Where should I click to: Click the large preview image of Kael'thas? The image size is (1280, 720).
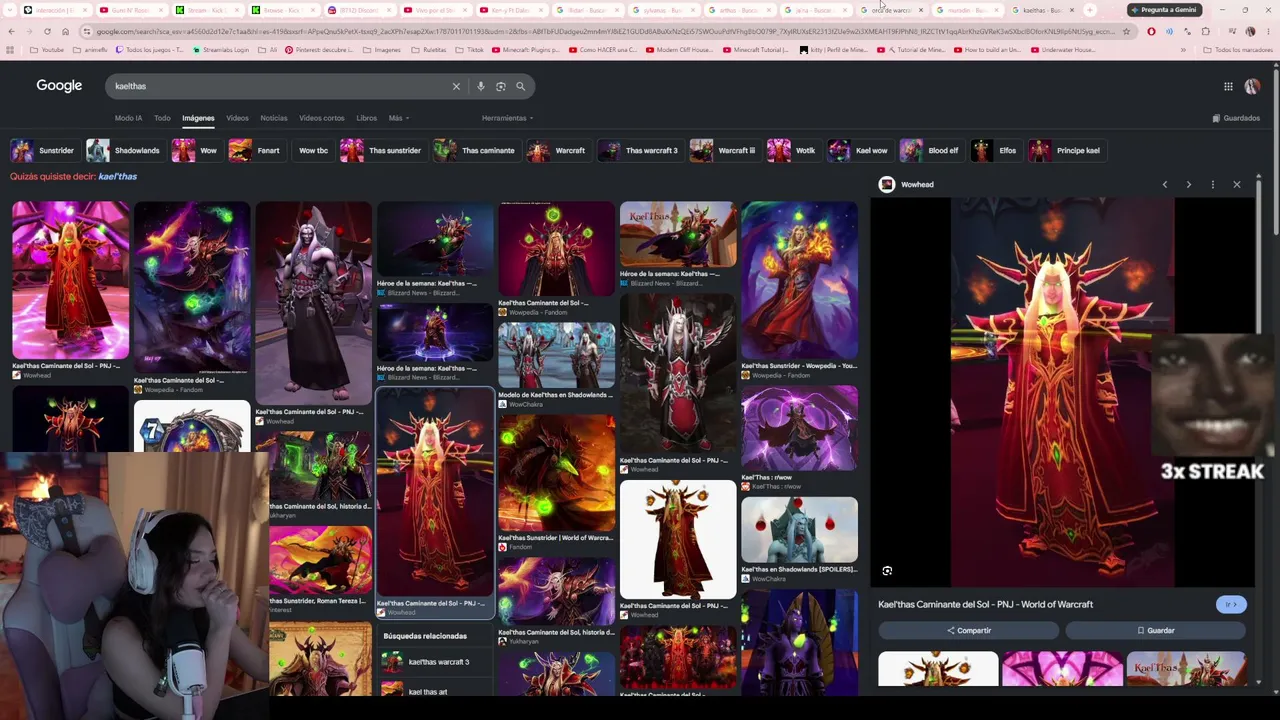[x=1062, y=392]
